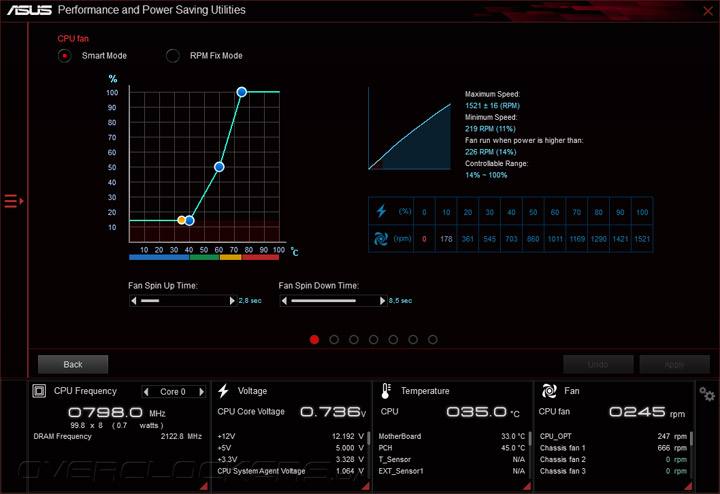Screen dimensions: 720x494
Task: Click the +3.3V voltage row
Action: (x=290, y=460)
